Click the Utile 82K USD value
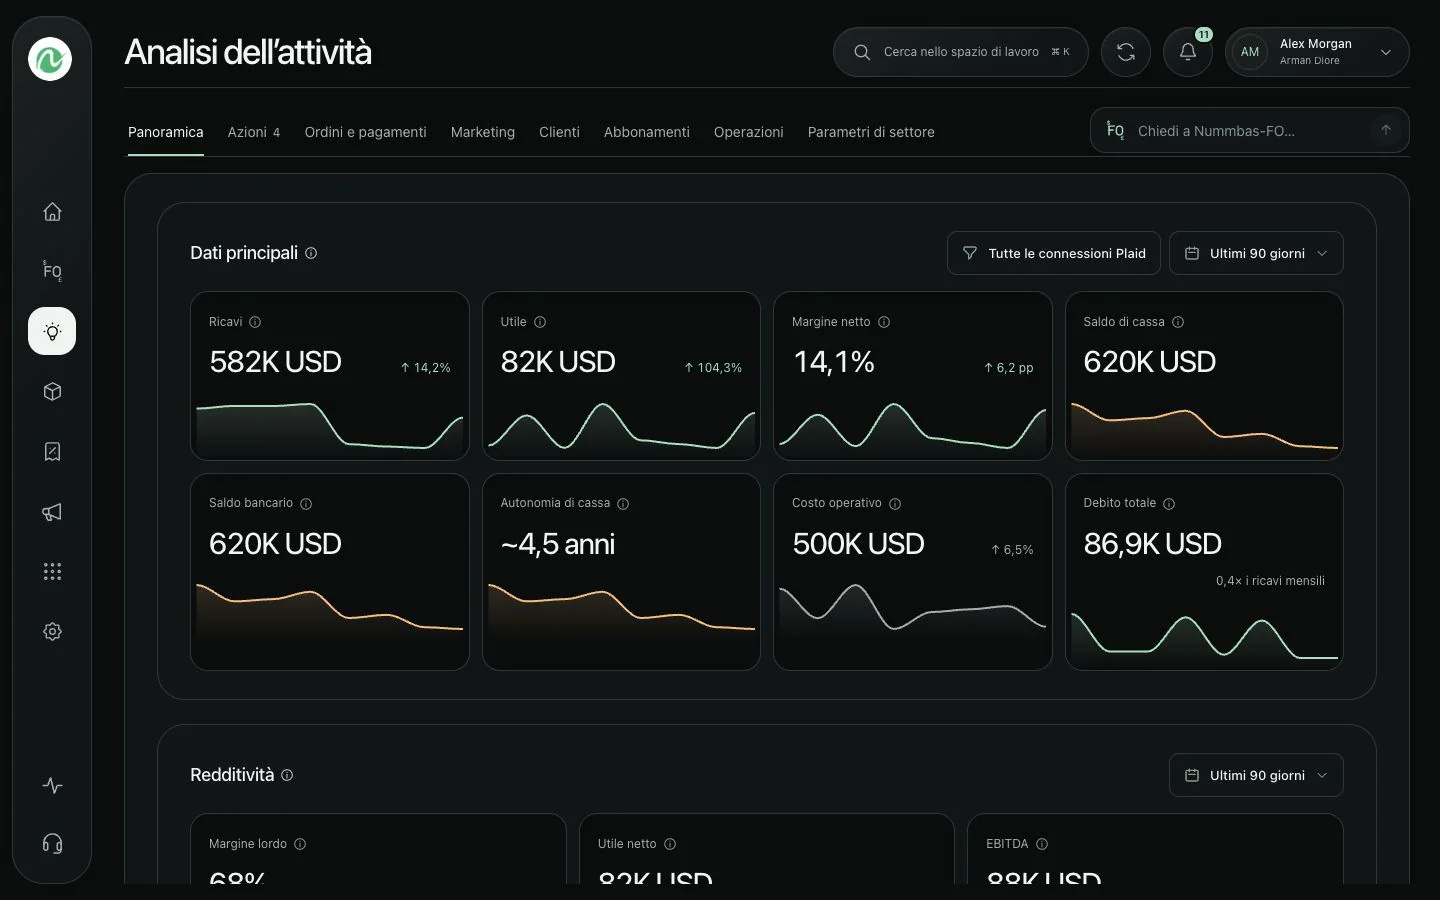The height and width of the screenshot is (900, 1440). pyautogui.click(x=558, y=362)
